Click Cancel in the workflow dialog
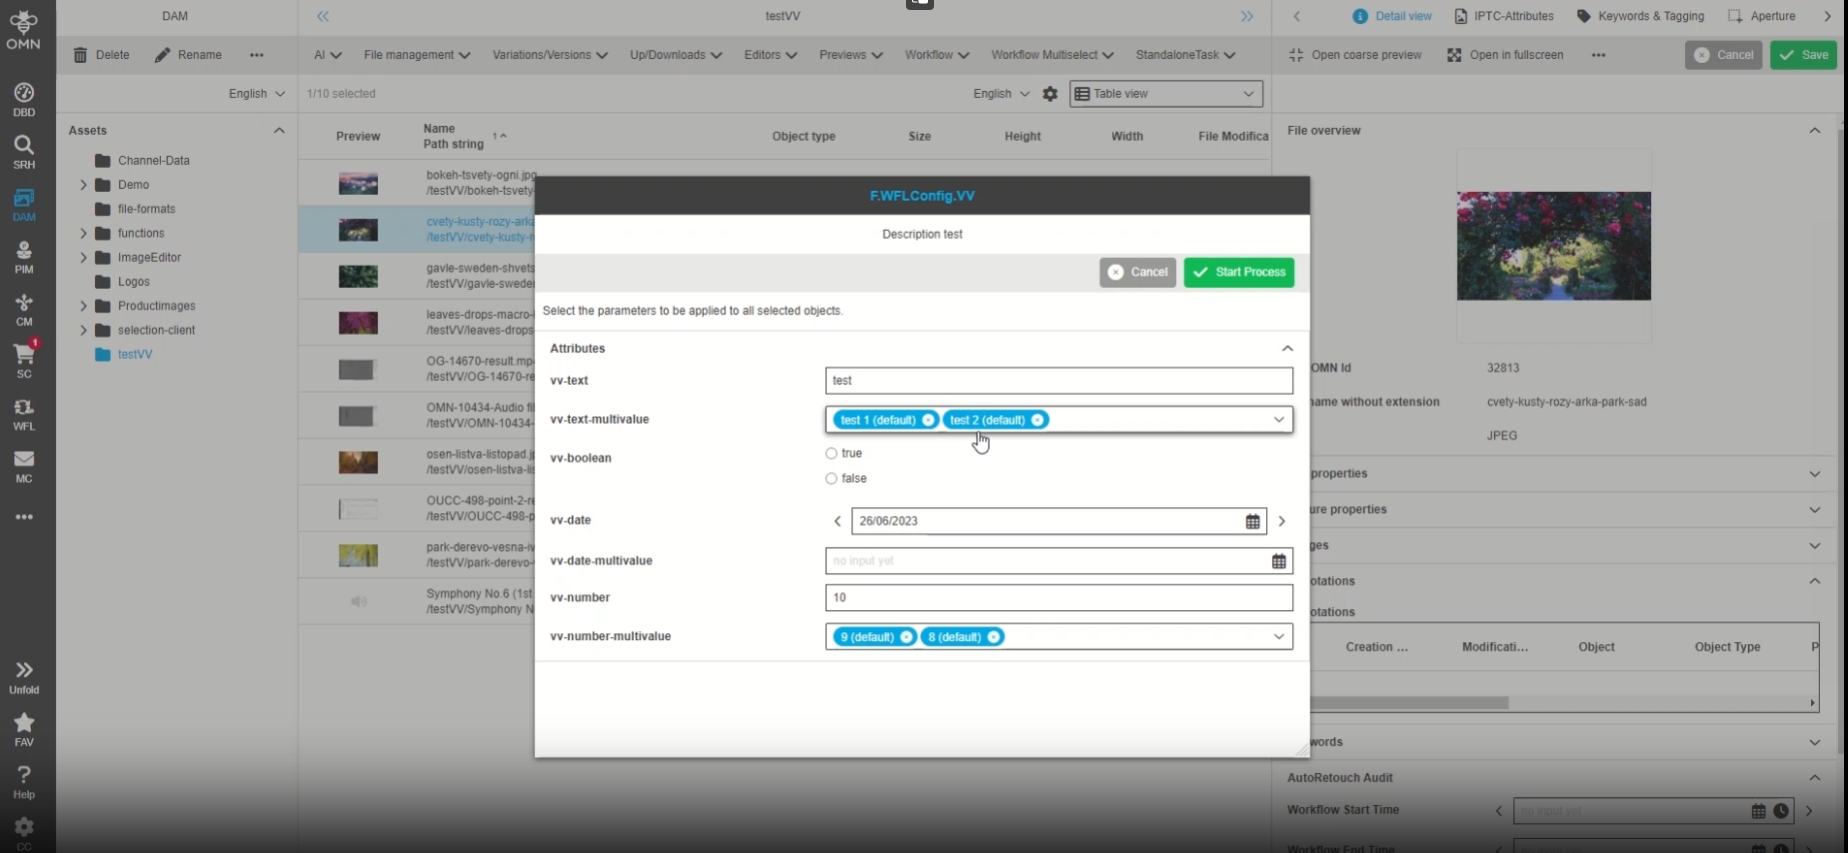 1137,272
